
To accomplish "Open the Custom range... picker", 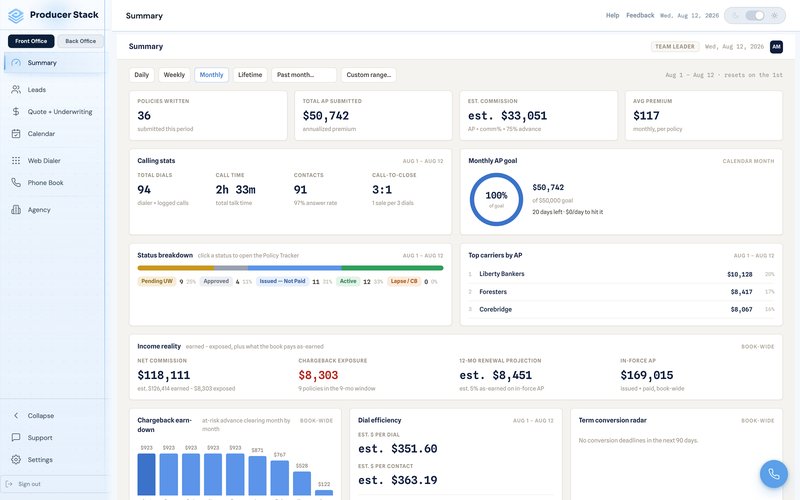I will tap(368, 74).
